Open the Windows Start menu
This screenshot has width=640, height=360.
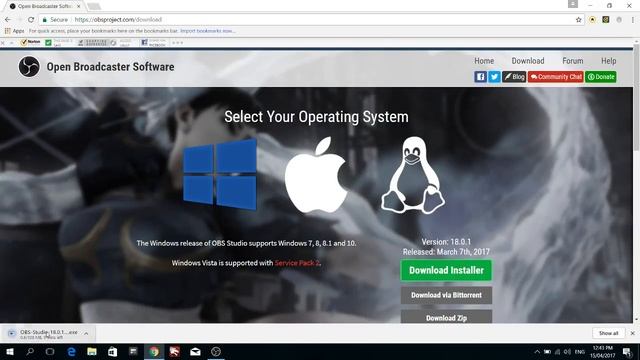pos(10,351)
